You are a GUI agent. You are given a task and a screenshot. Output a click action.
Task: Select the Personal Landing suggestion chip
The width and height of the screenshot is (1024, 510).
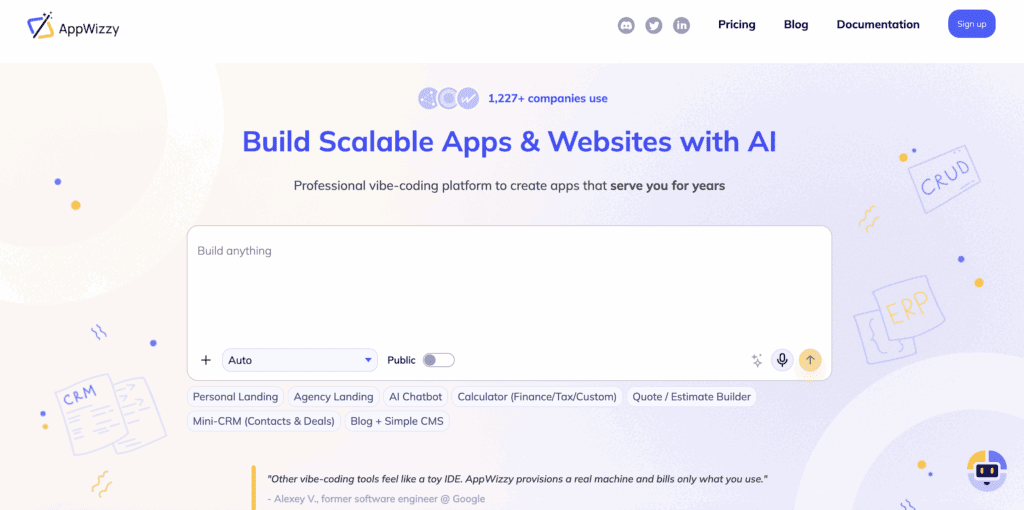pos(235,397)
